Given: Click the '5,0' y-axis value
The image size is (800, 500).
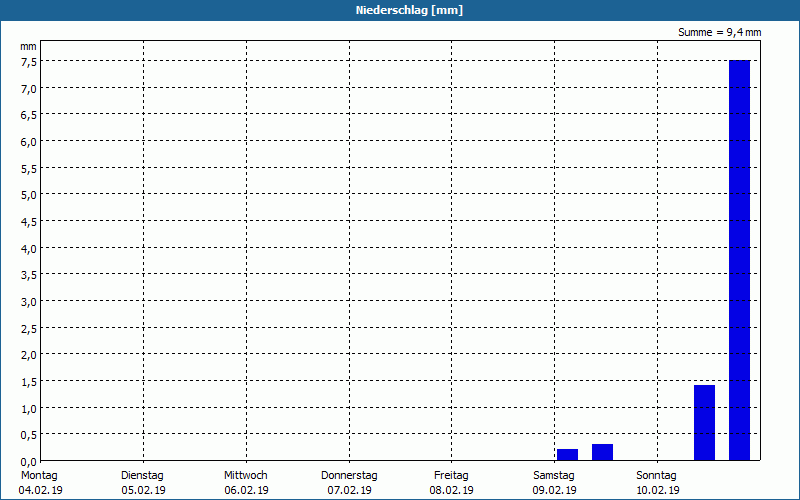Looking at the screenshot, I should 29,195.
